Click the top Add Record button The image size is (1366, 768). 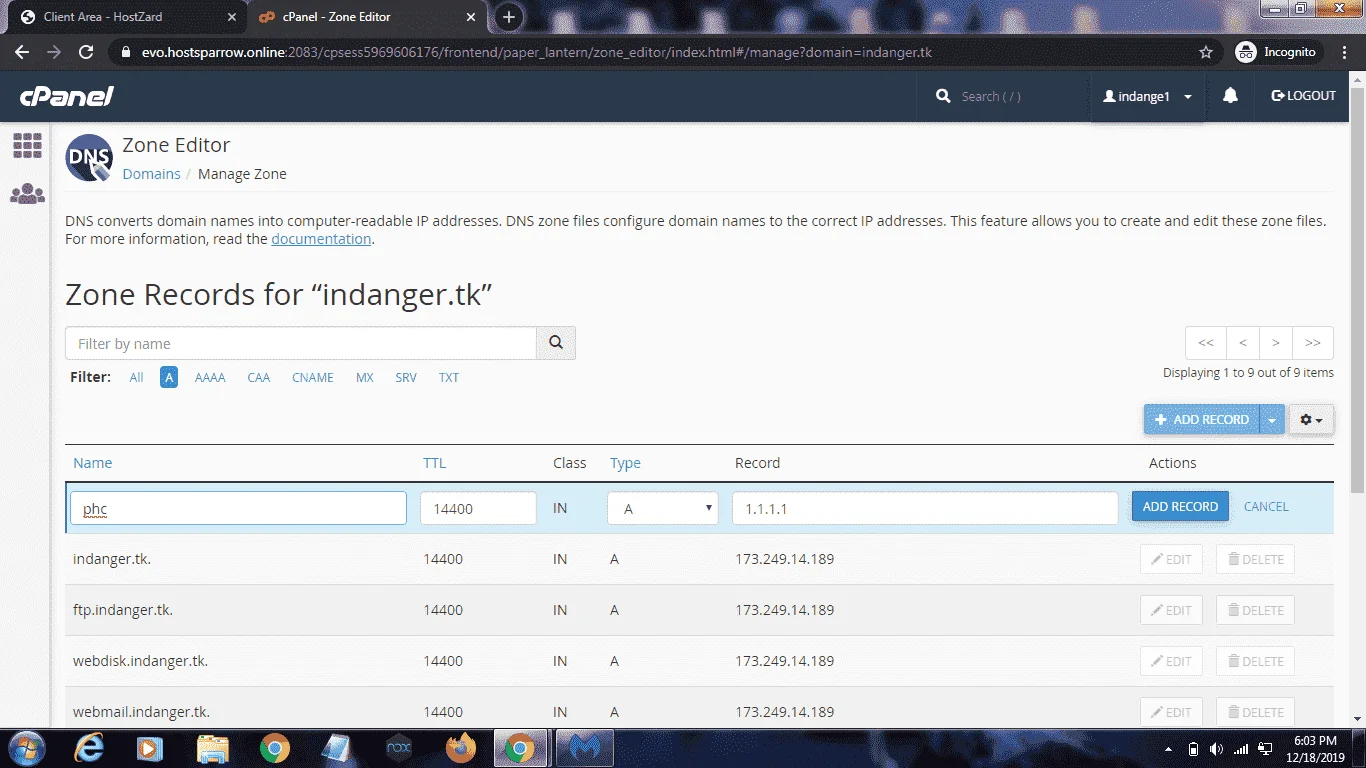coord(1202,420)
